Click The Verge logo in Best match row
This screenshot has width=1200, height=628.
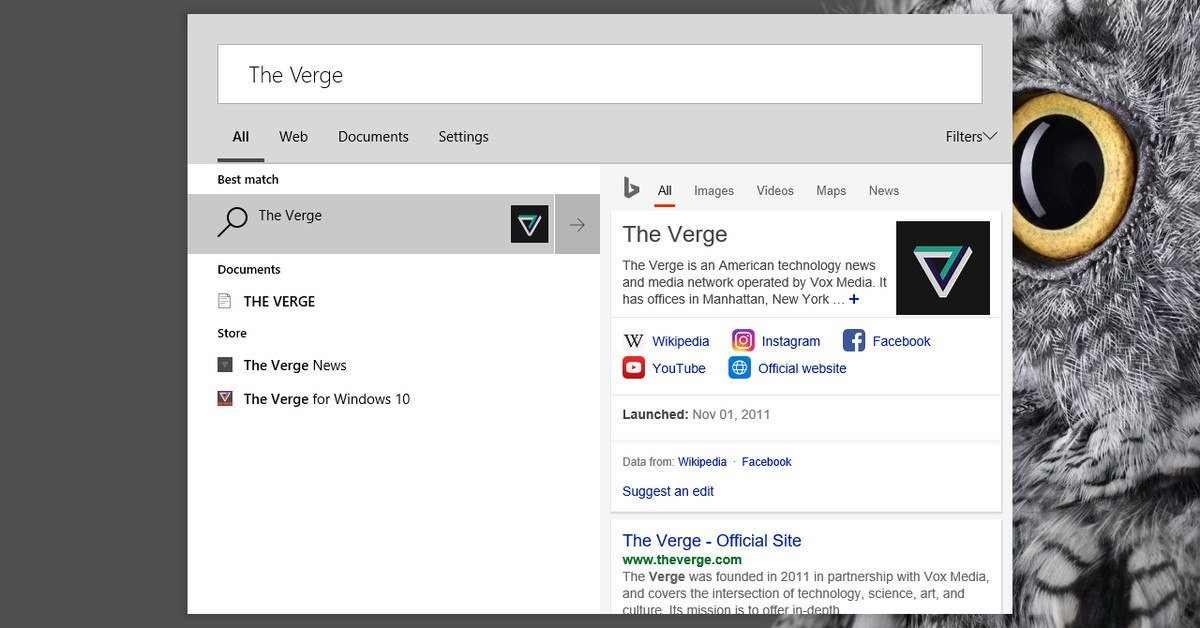click(530, 224)
